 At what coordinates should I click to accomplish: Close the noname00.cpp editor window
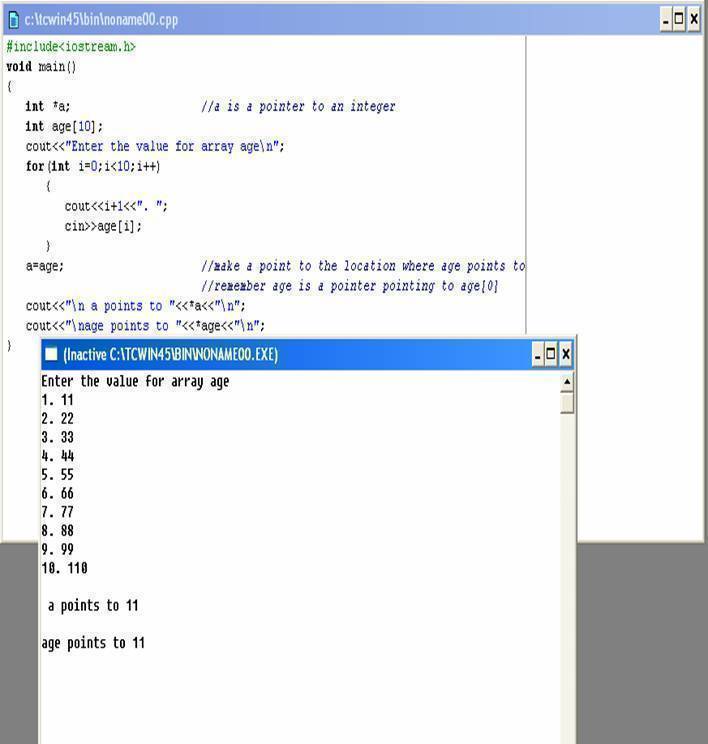pyautogui.click(x=694, y=19)
